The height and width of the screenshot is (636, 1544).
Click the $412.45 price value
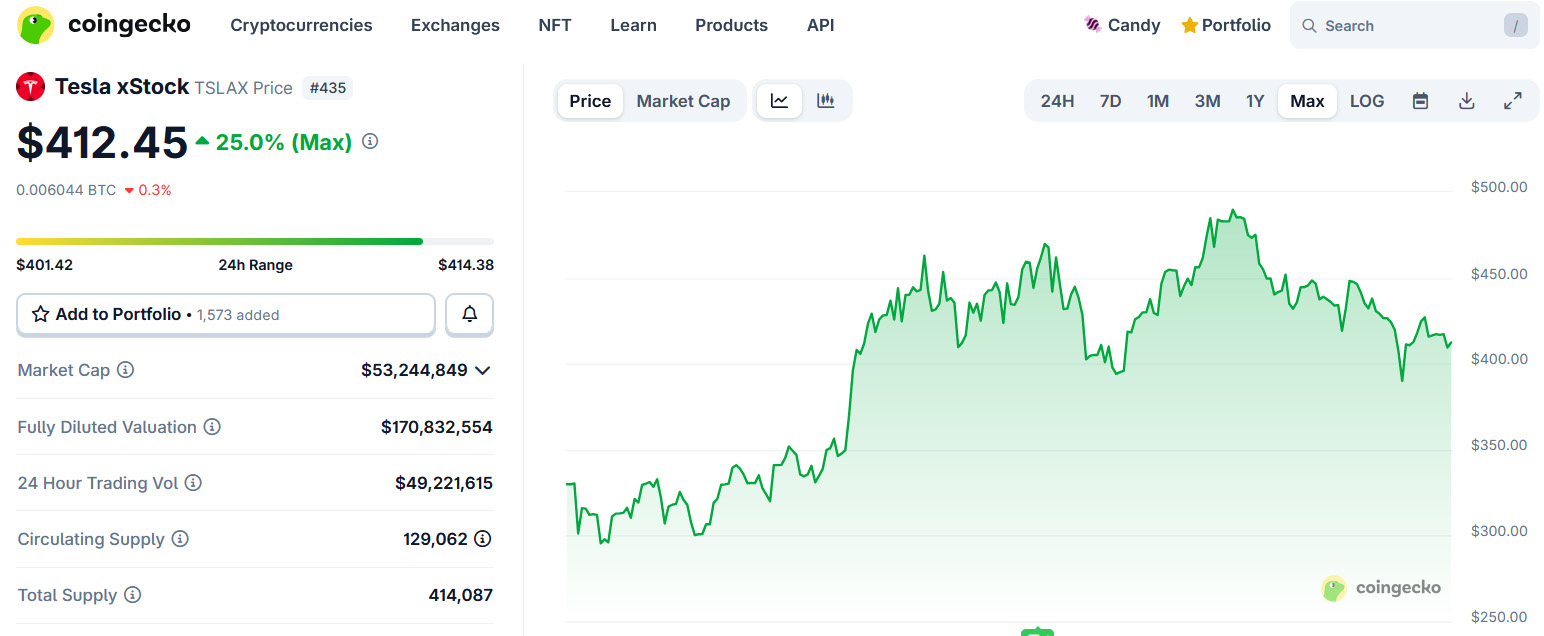tap(102, 143)
